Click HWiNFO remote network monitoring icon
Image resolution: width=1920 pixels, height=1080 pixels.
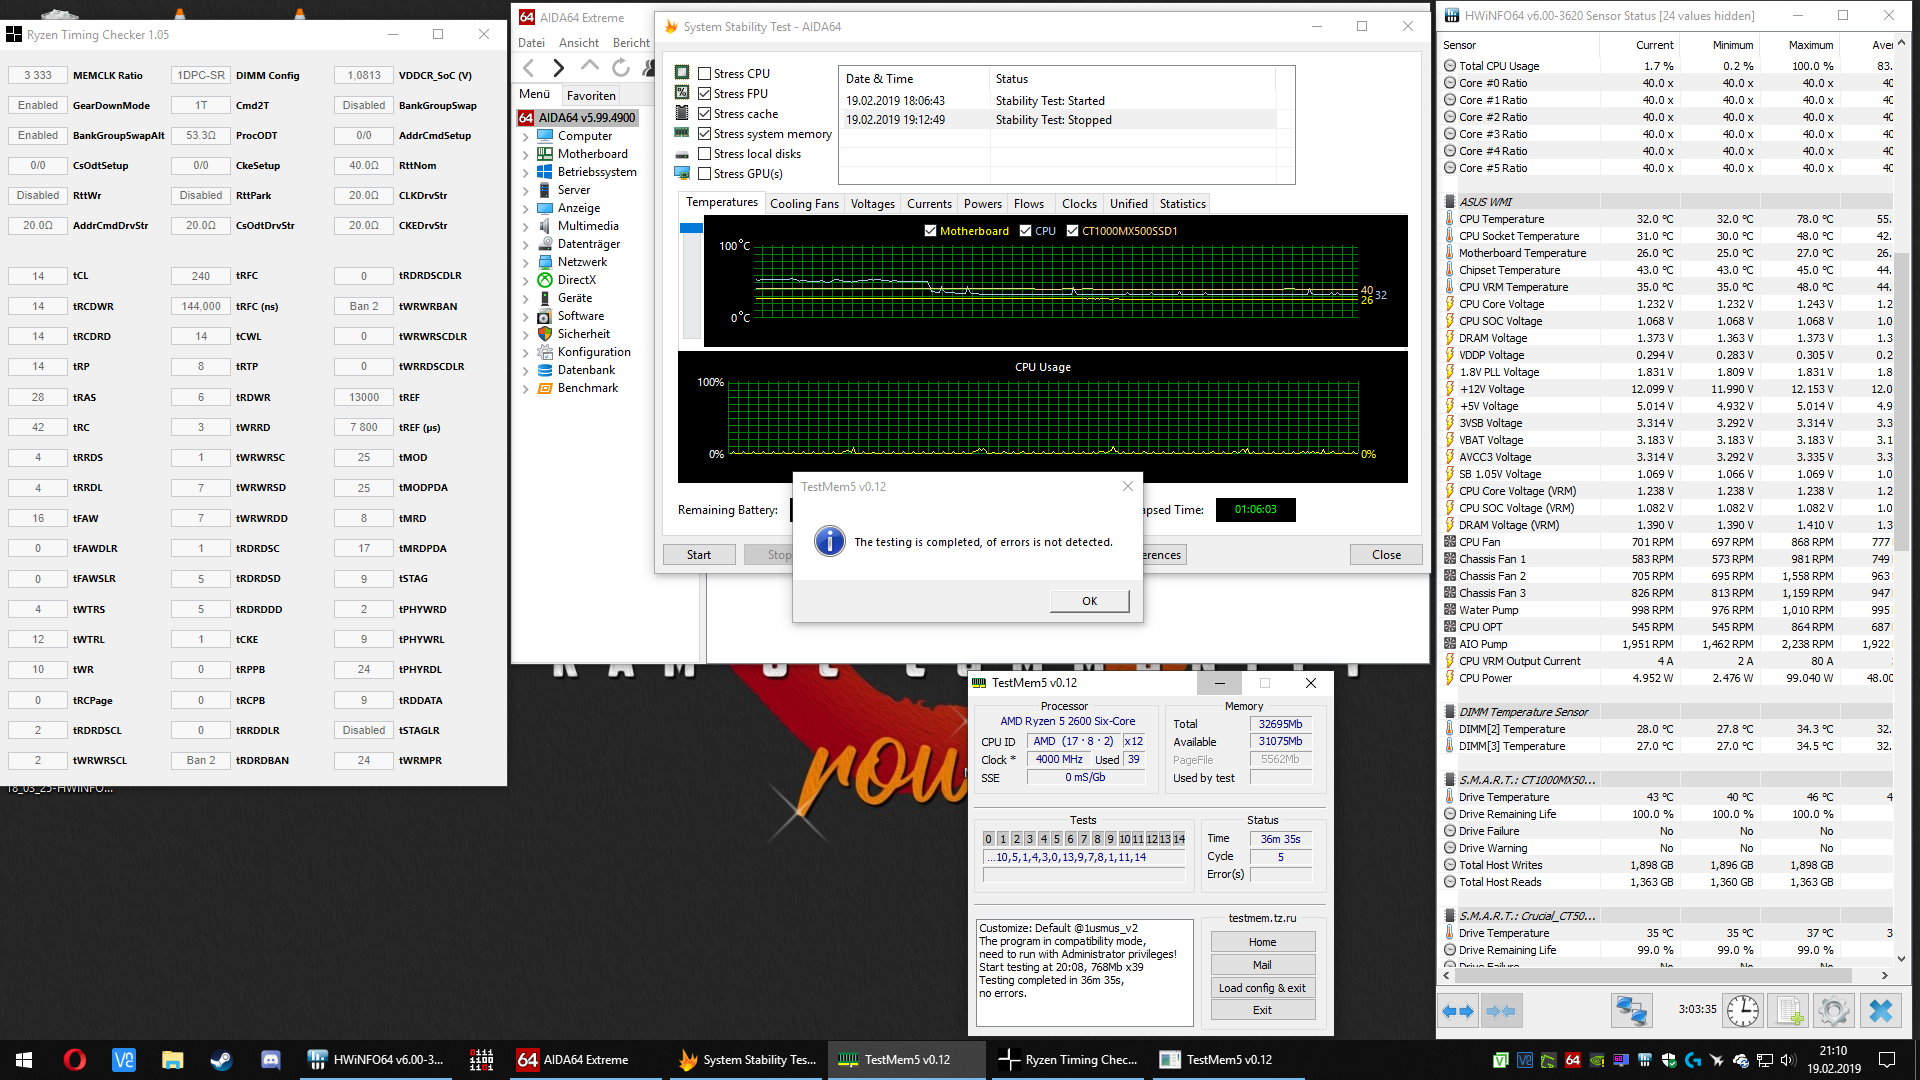point(1631,1011)
